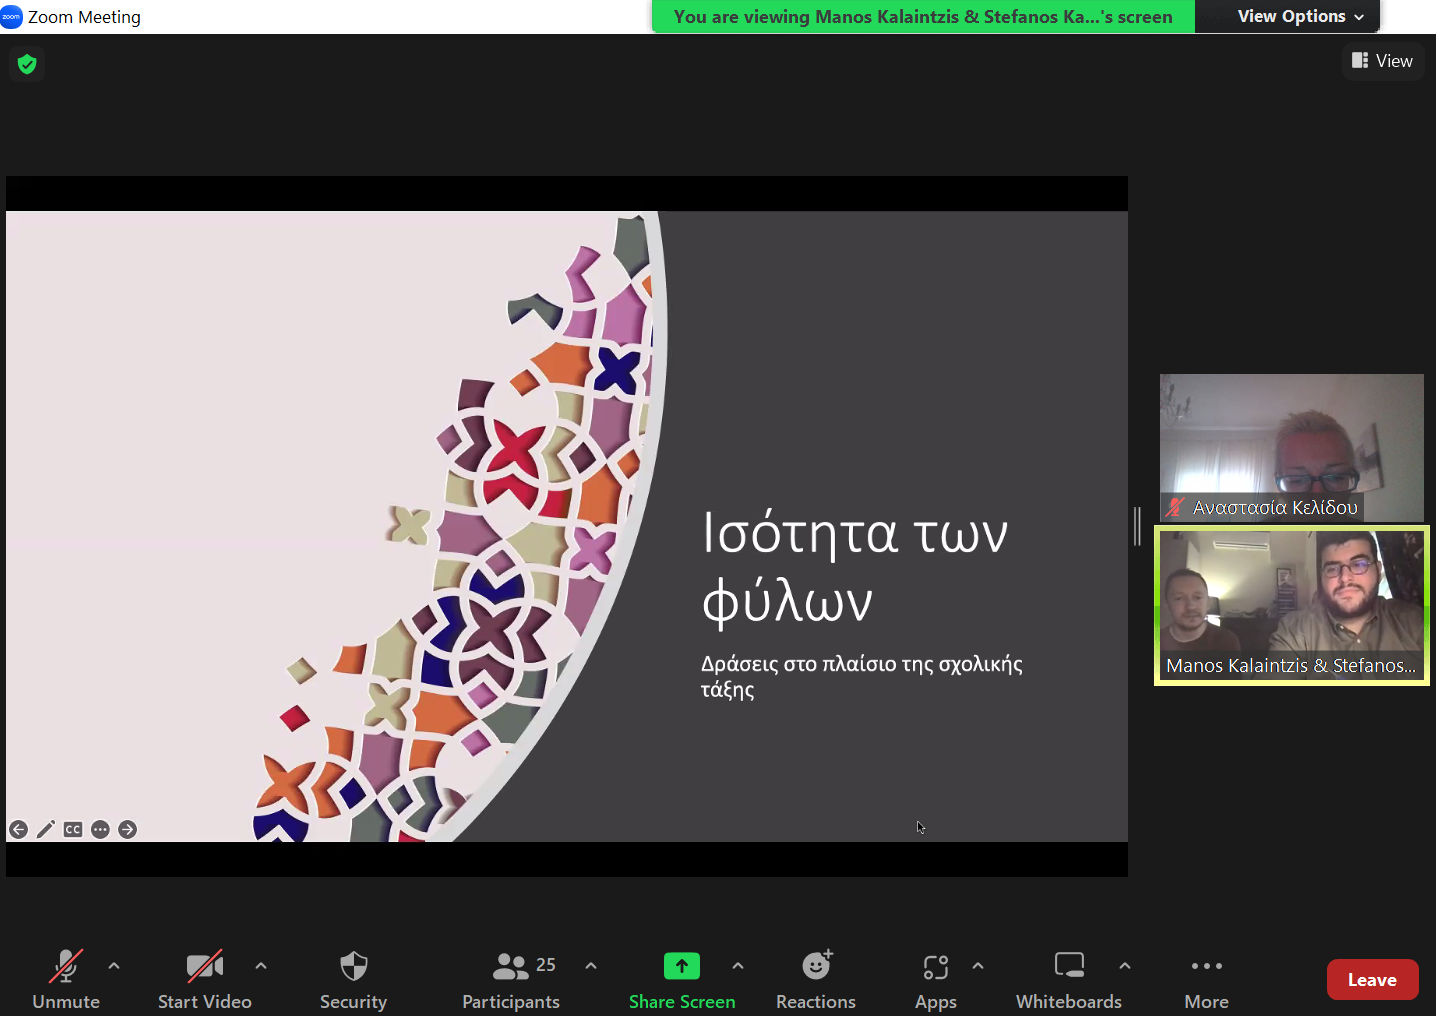Click the More three-dots icon

point(1206,967)
